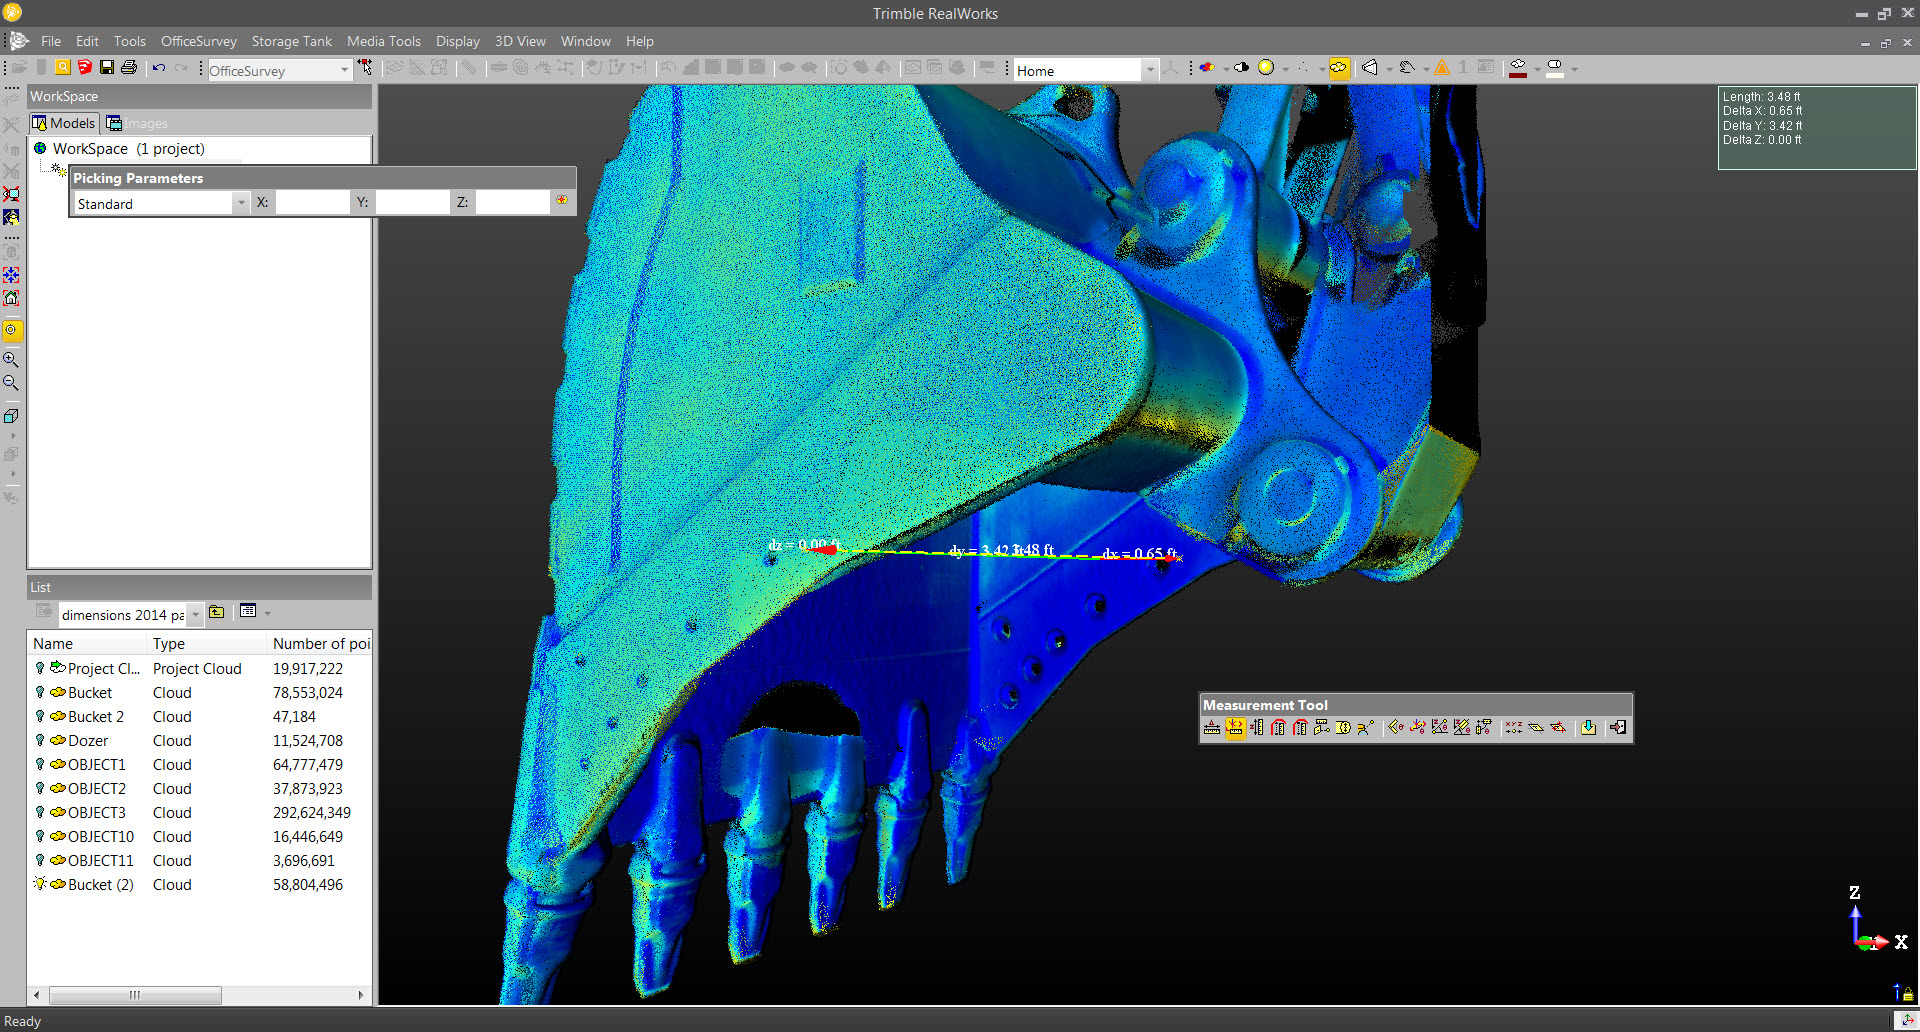Toggle visibility of OBJECT10 cloud
The image size is (1920, 1032).
40,837
